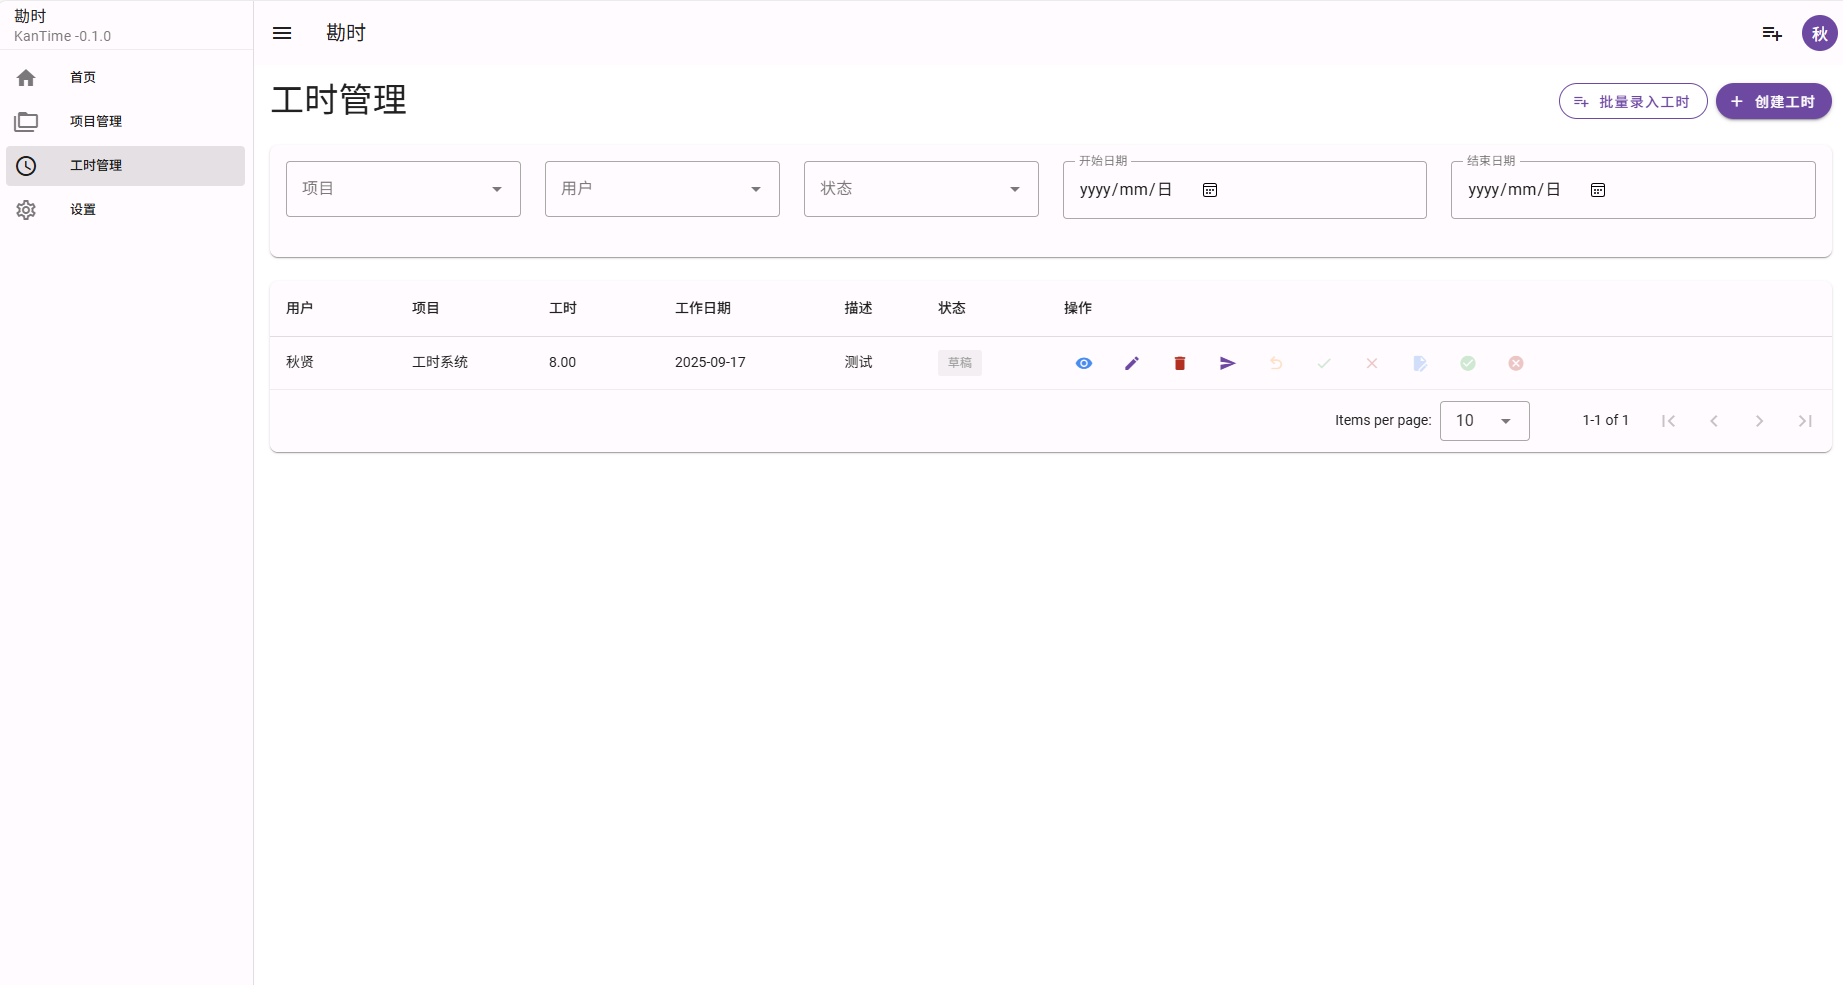
Task: Delete the 秋贤 timesheet row with the trash icon
Action: [1179, 363]
